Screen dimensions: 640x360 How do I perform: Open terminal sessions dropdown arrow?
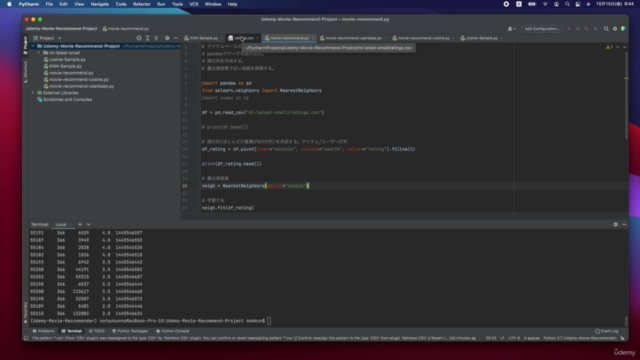(89, 224)
